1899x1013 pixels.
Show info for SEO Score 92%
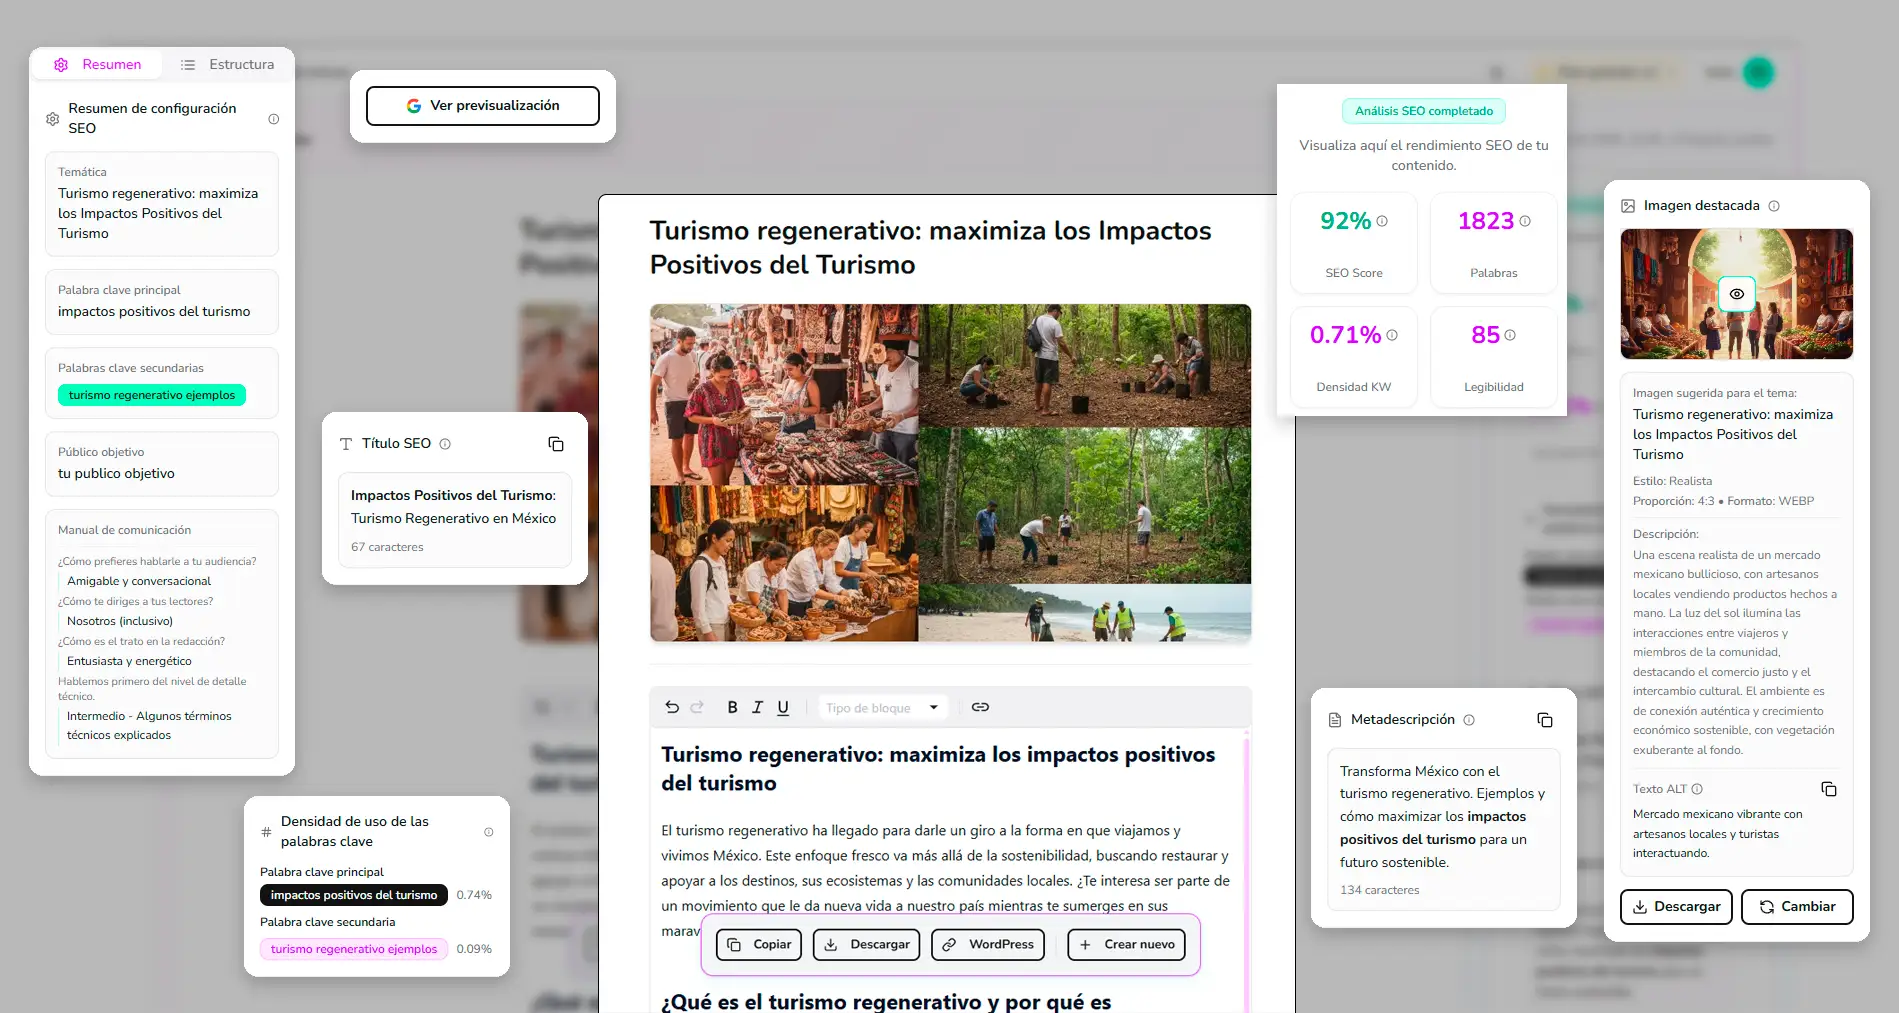coord(1382,221)
